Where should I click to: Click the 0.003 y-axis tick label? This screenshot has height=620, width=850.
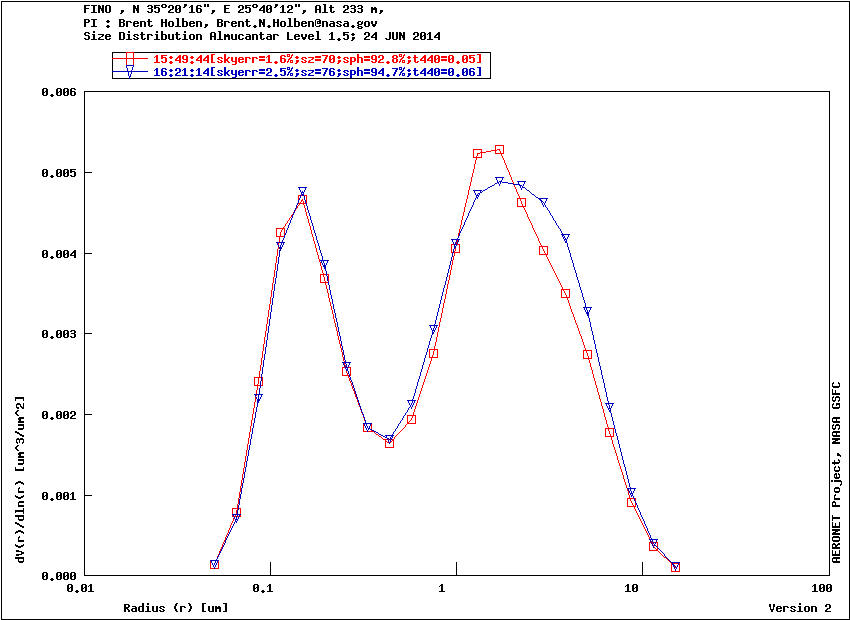pos(58,334)
